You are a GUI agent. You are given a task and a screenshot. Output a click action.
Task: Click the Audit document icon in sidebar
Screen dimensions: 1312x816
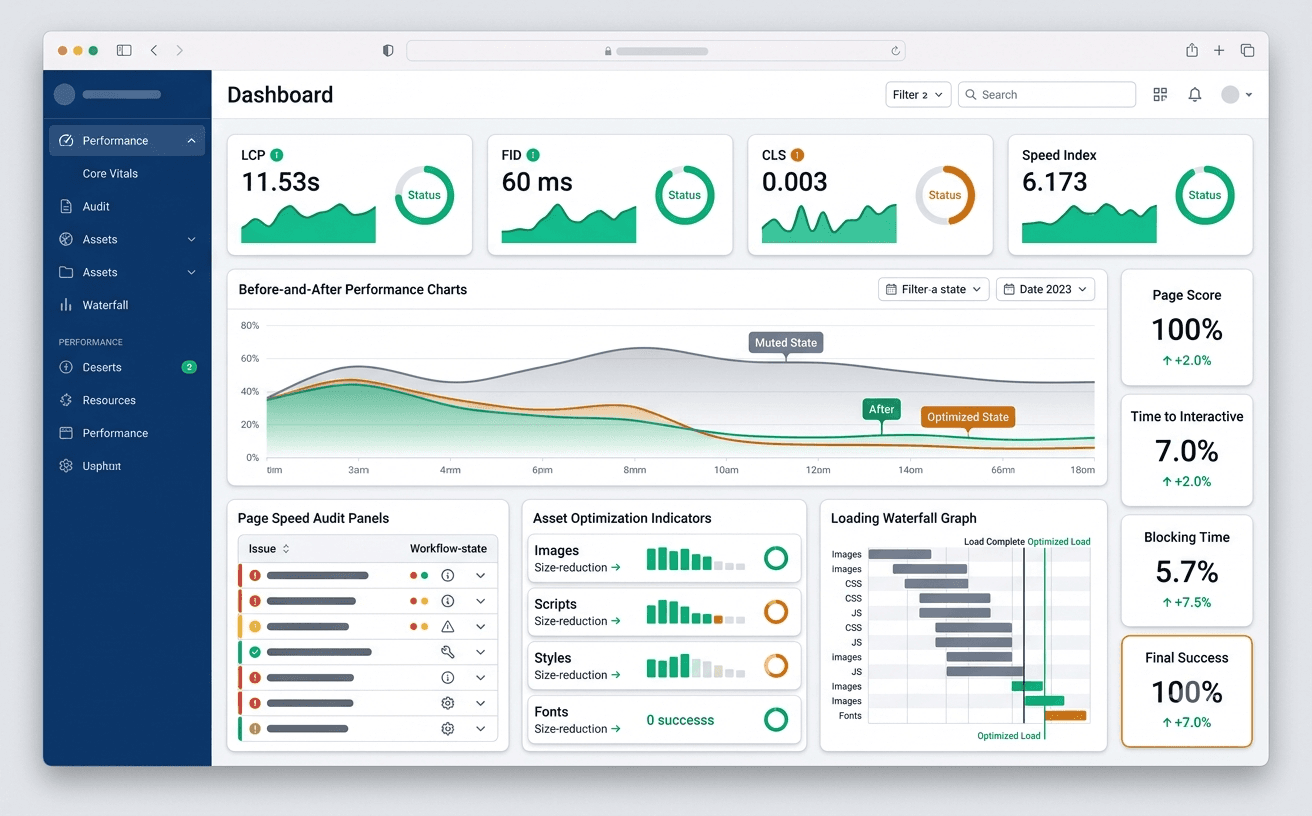(x=66, y=206)
